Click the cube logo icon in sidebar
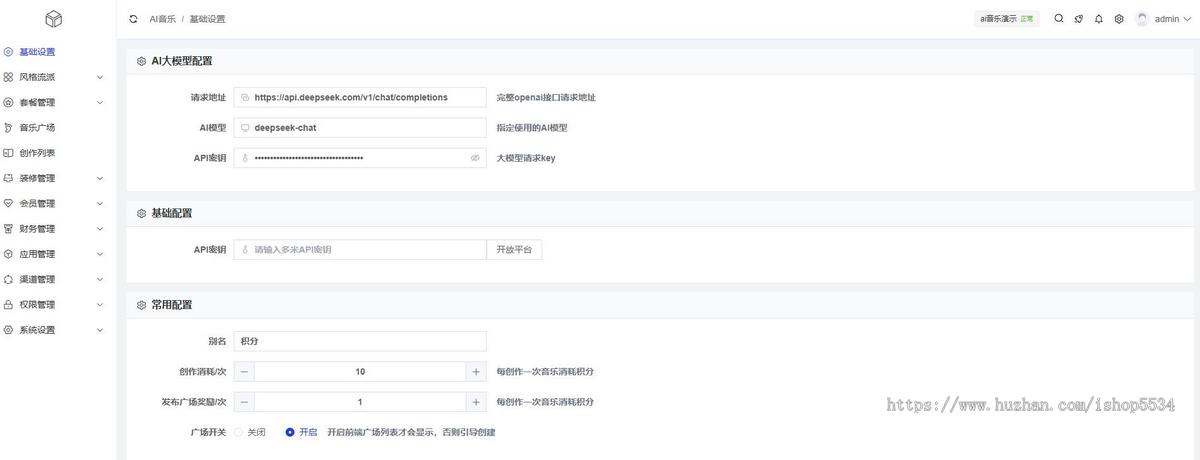 (54, 18)
